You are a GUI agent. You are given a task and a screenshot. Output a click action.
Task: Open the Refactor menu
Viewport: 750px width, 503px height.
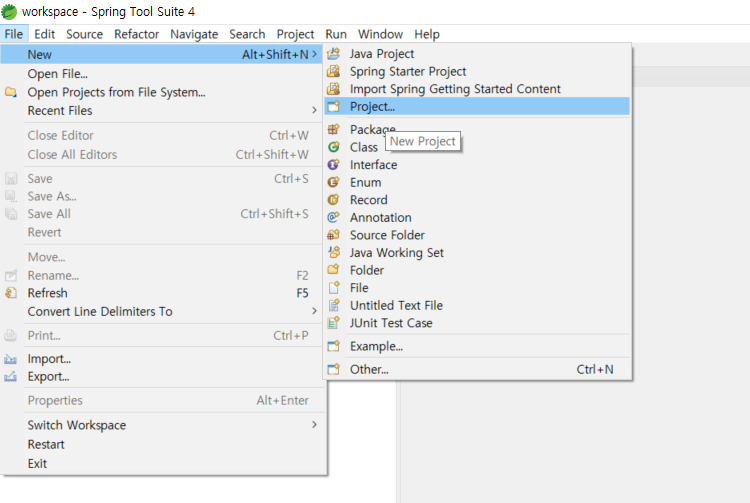click(x=136, y=34)
